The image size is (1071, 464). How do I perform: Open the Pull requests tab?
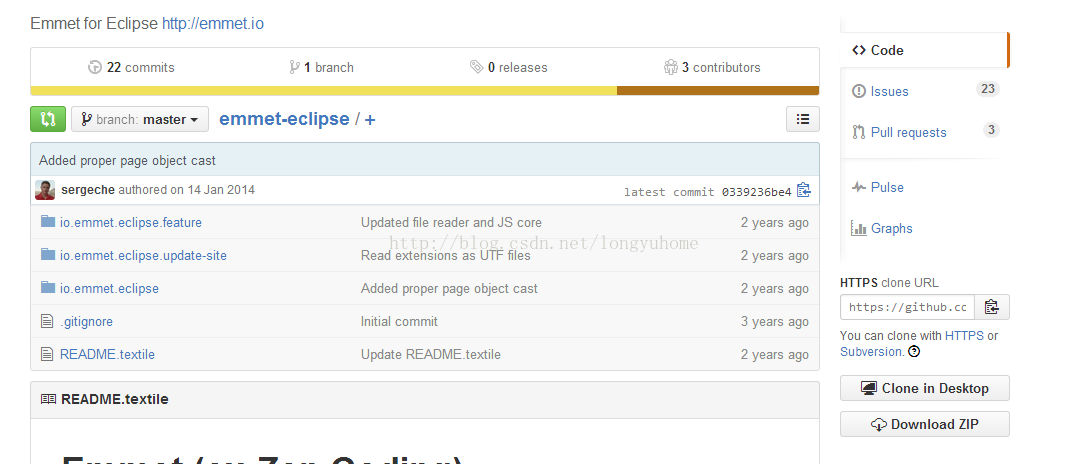(x=908, y=132)
